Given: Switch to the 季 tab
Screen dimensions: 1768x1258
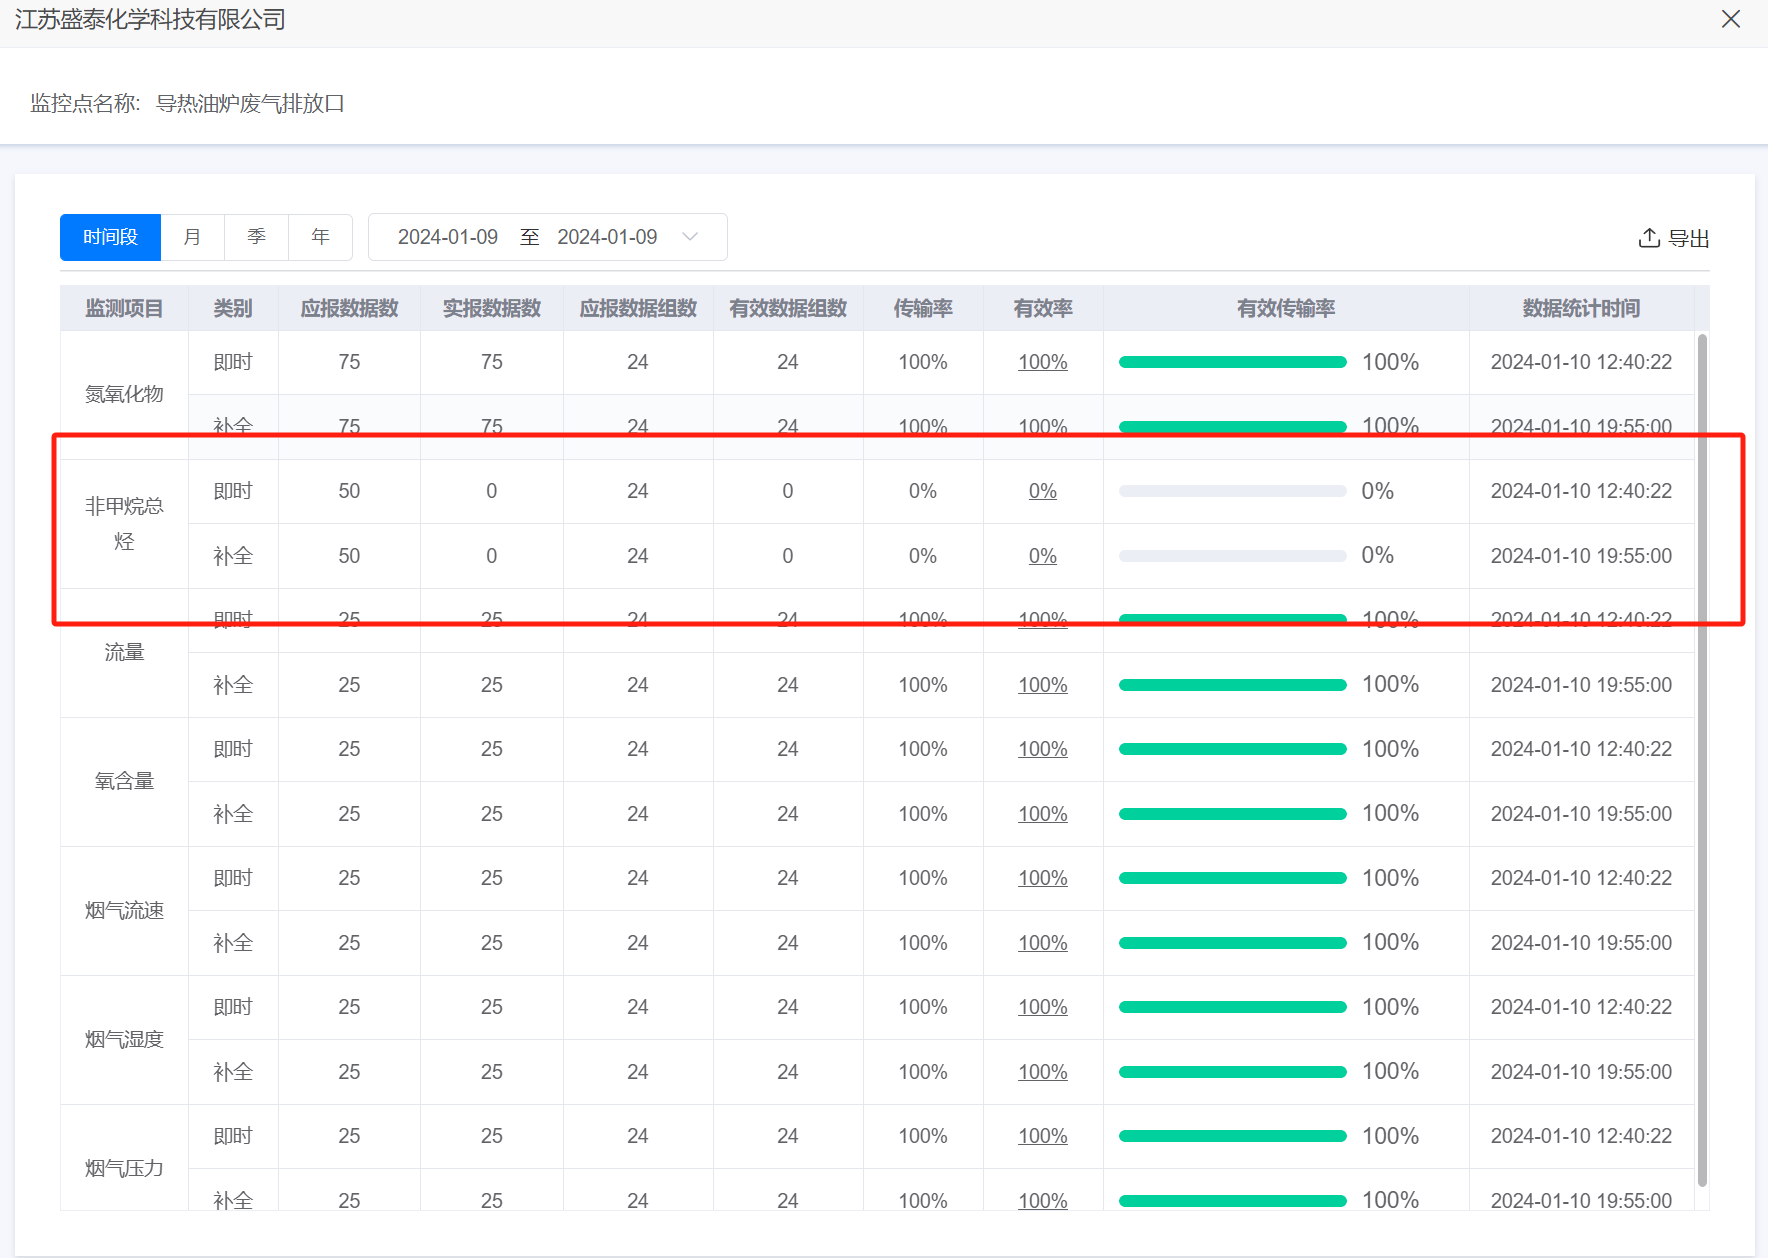Looking at the screenshot, I should coord(256,237).
